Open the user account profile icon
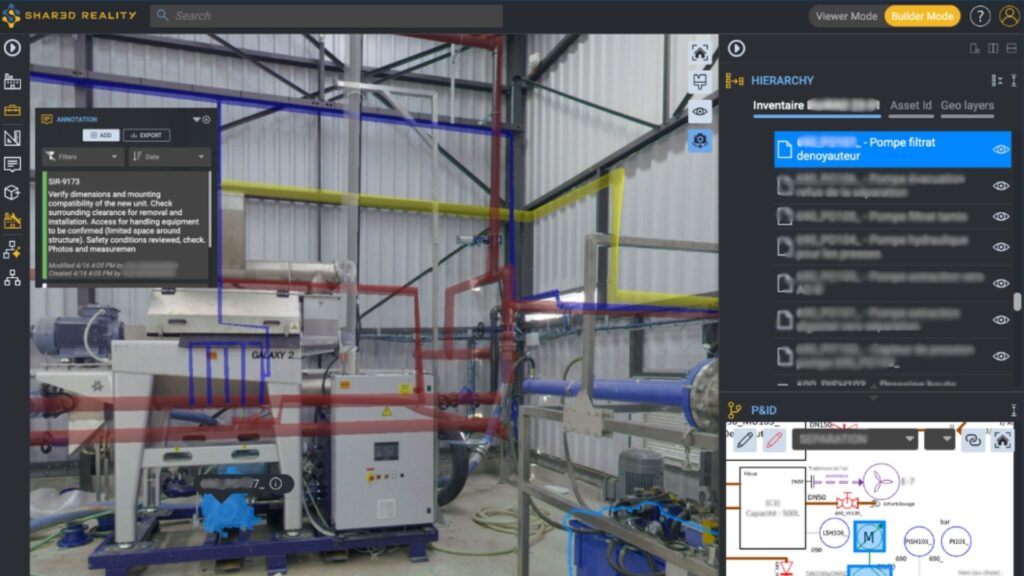Screen dimensions: 1024x576 (1009, 16)
